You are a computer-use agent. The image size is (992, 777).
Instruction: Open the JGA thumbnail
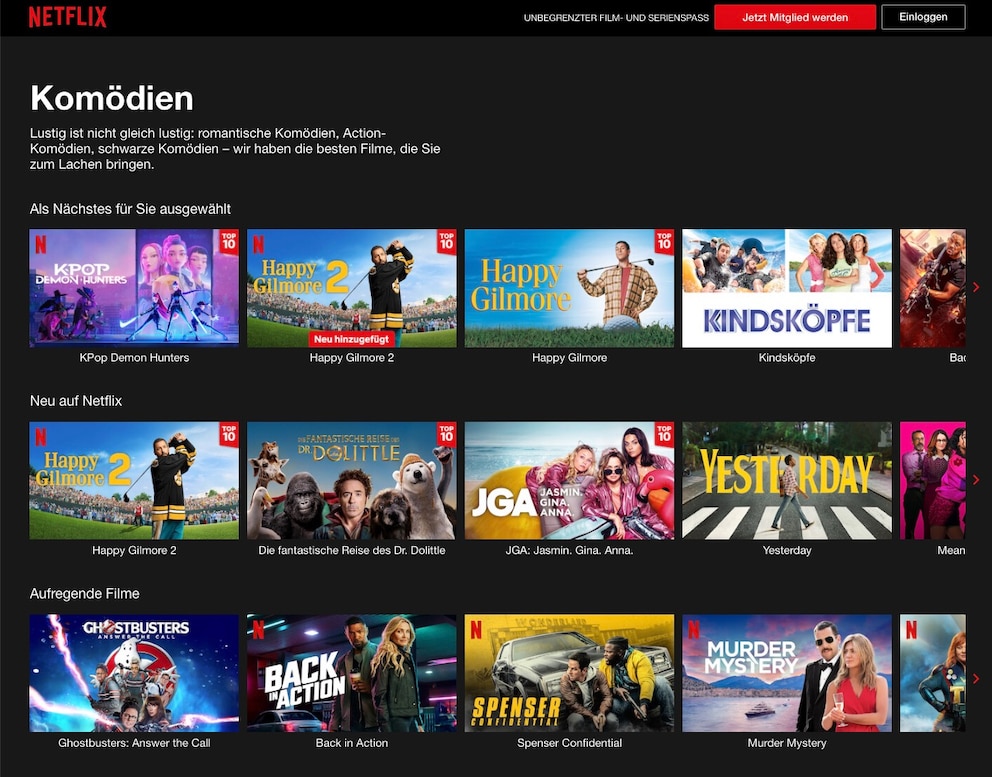click(569, 480)
